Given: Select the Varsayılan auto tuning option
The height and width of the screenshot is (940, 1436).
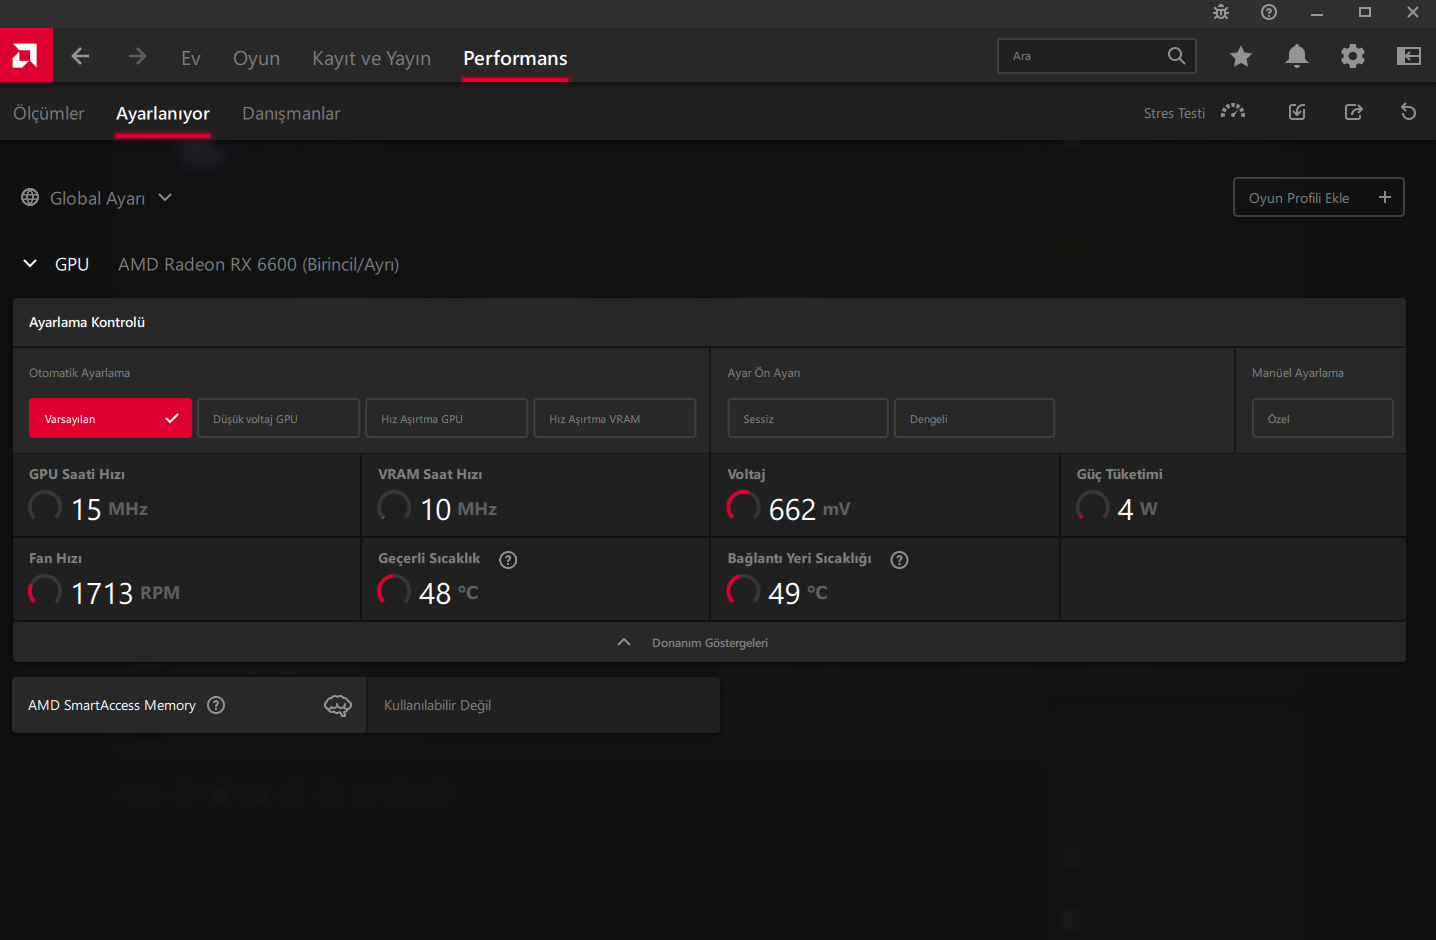Looking at the screenshot, I should click(x=110, y=418).
